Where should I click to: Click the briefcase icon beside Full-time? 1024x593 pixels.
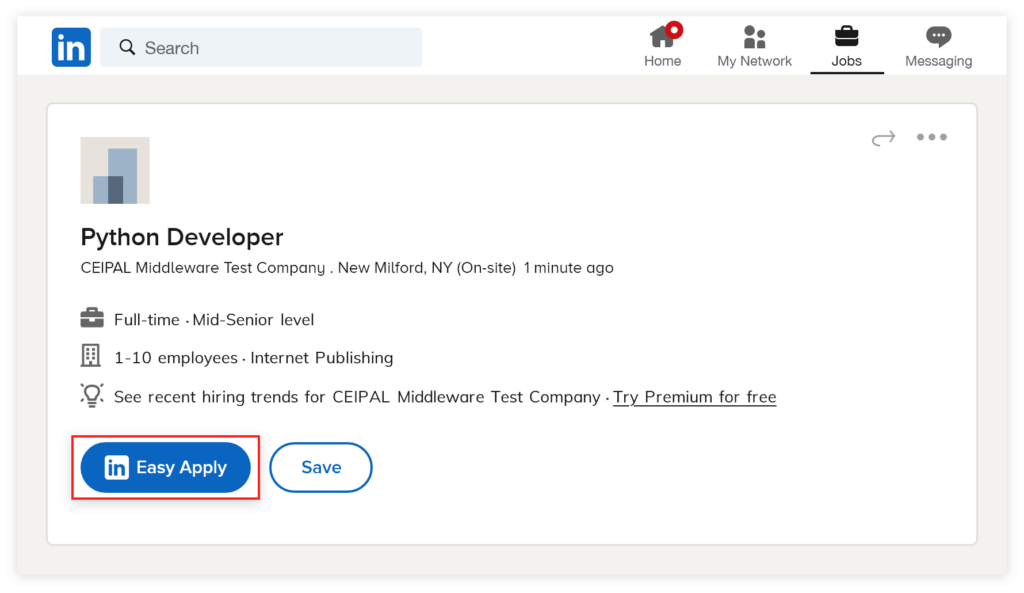92,318
